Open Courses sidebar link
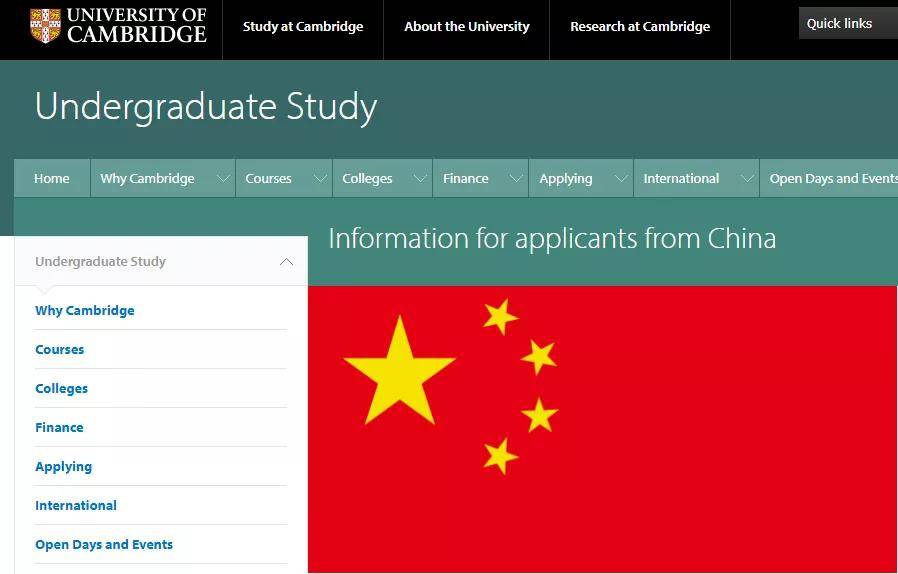The image size is (898, 574). click(x=60, y=349)
